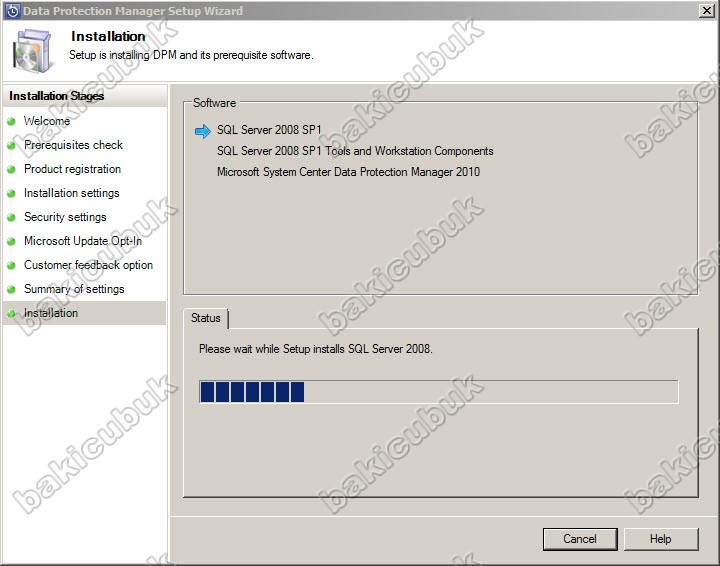The height and width of the screenshot is (566, 720).
Task: Click the 'Please wait while Setup installs' status message
Action: 316,349
